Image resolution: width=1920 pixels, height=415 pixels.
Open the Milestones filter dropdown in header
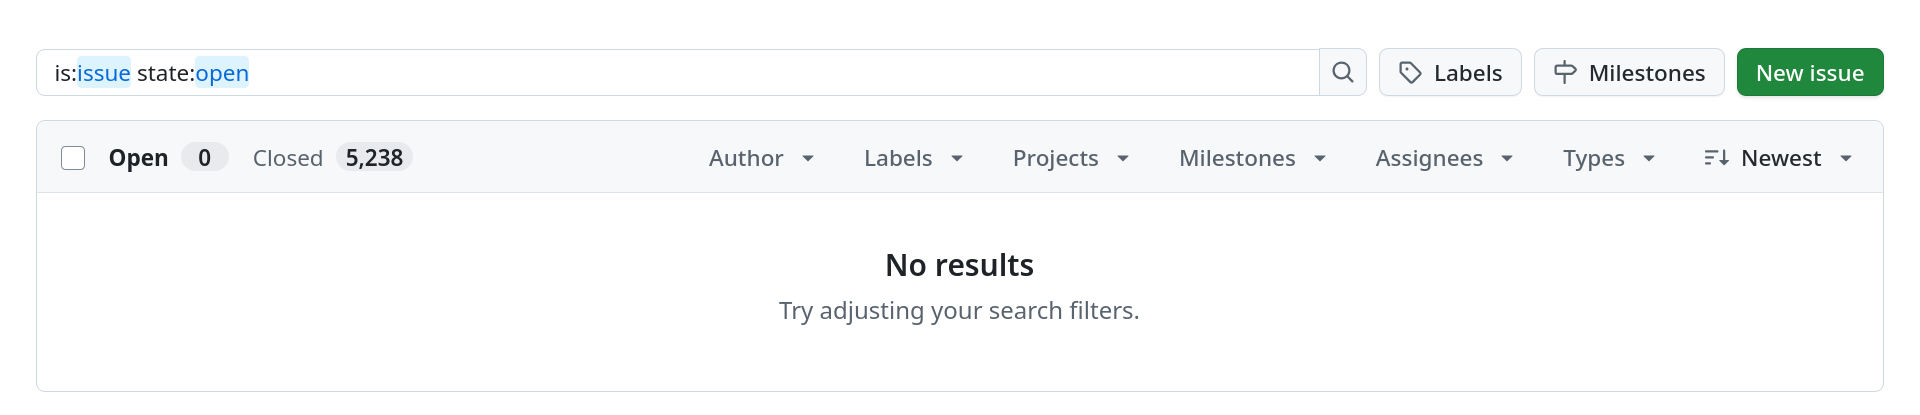[1252, 158]
